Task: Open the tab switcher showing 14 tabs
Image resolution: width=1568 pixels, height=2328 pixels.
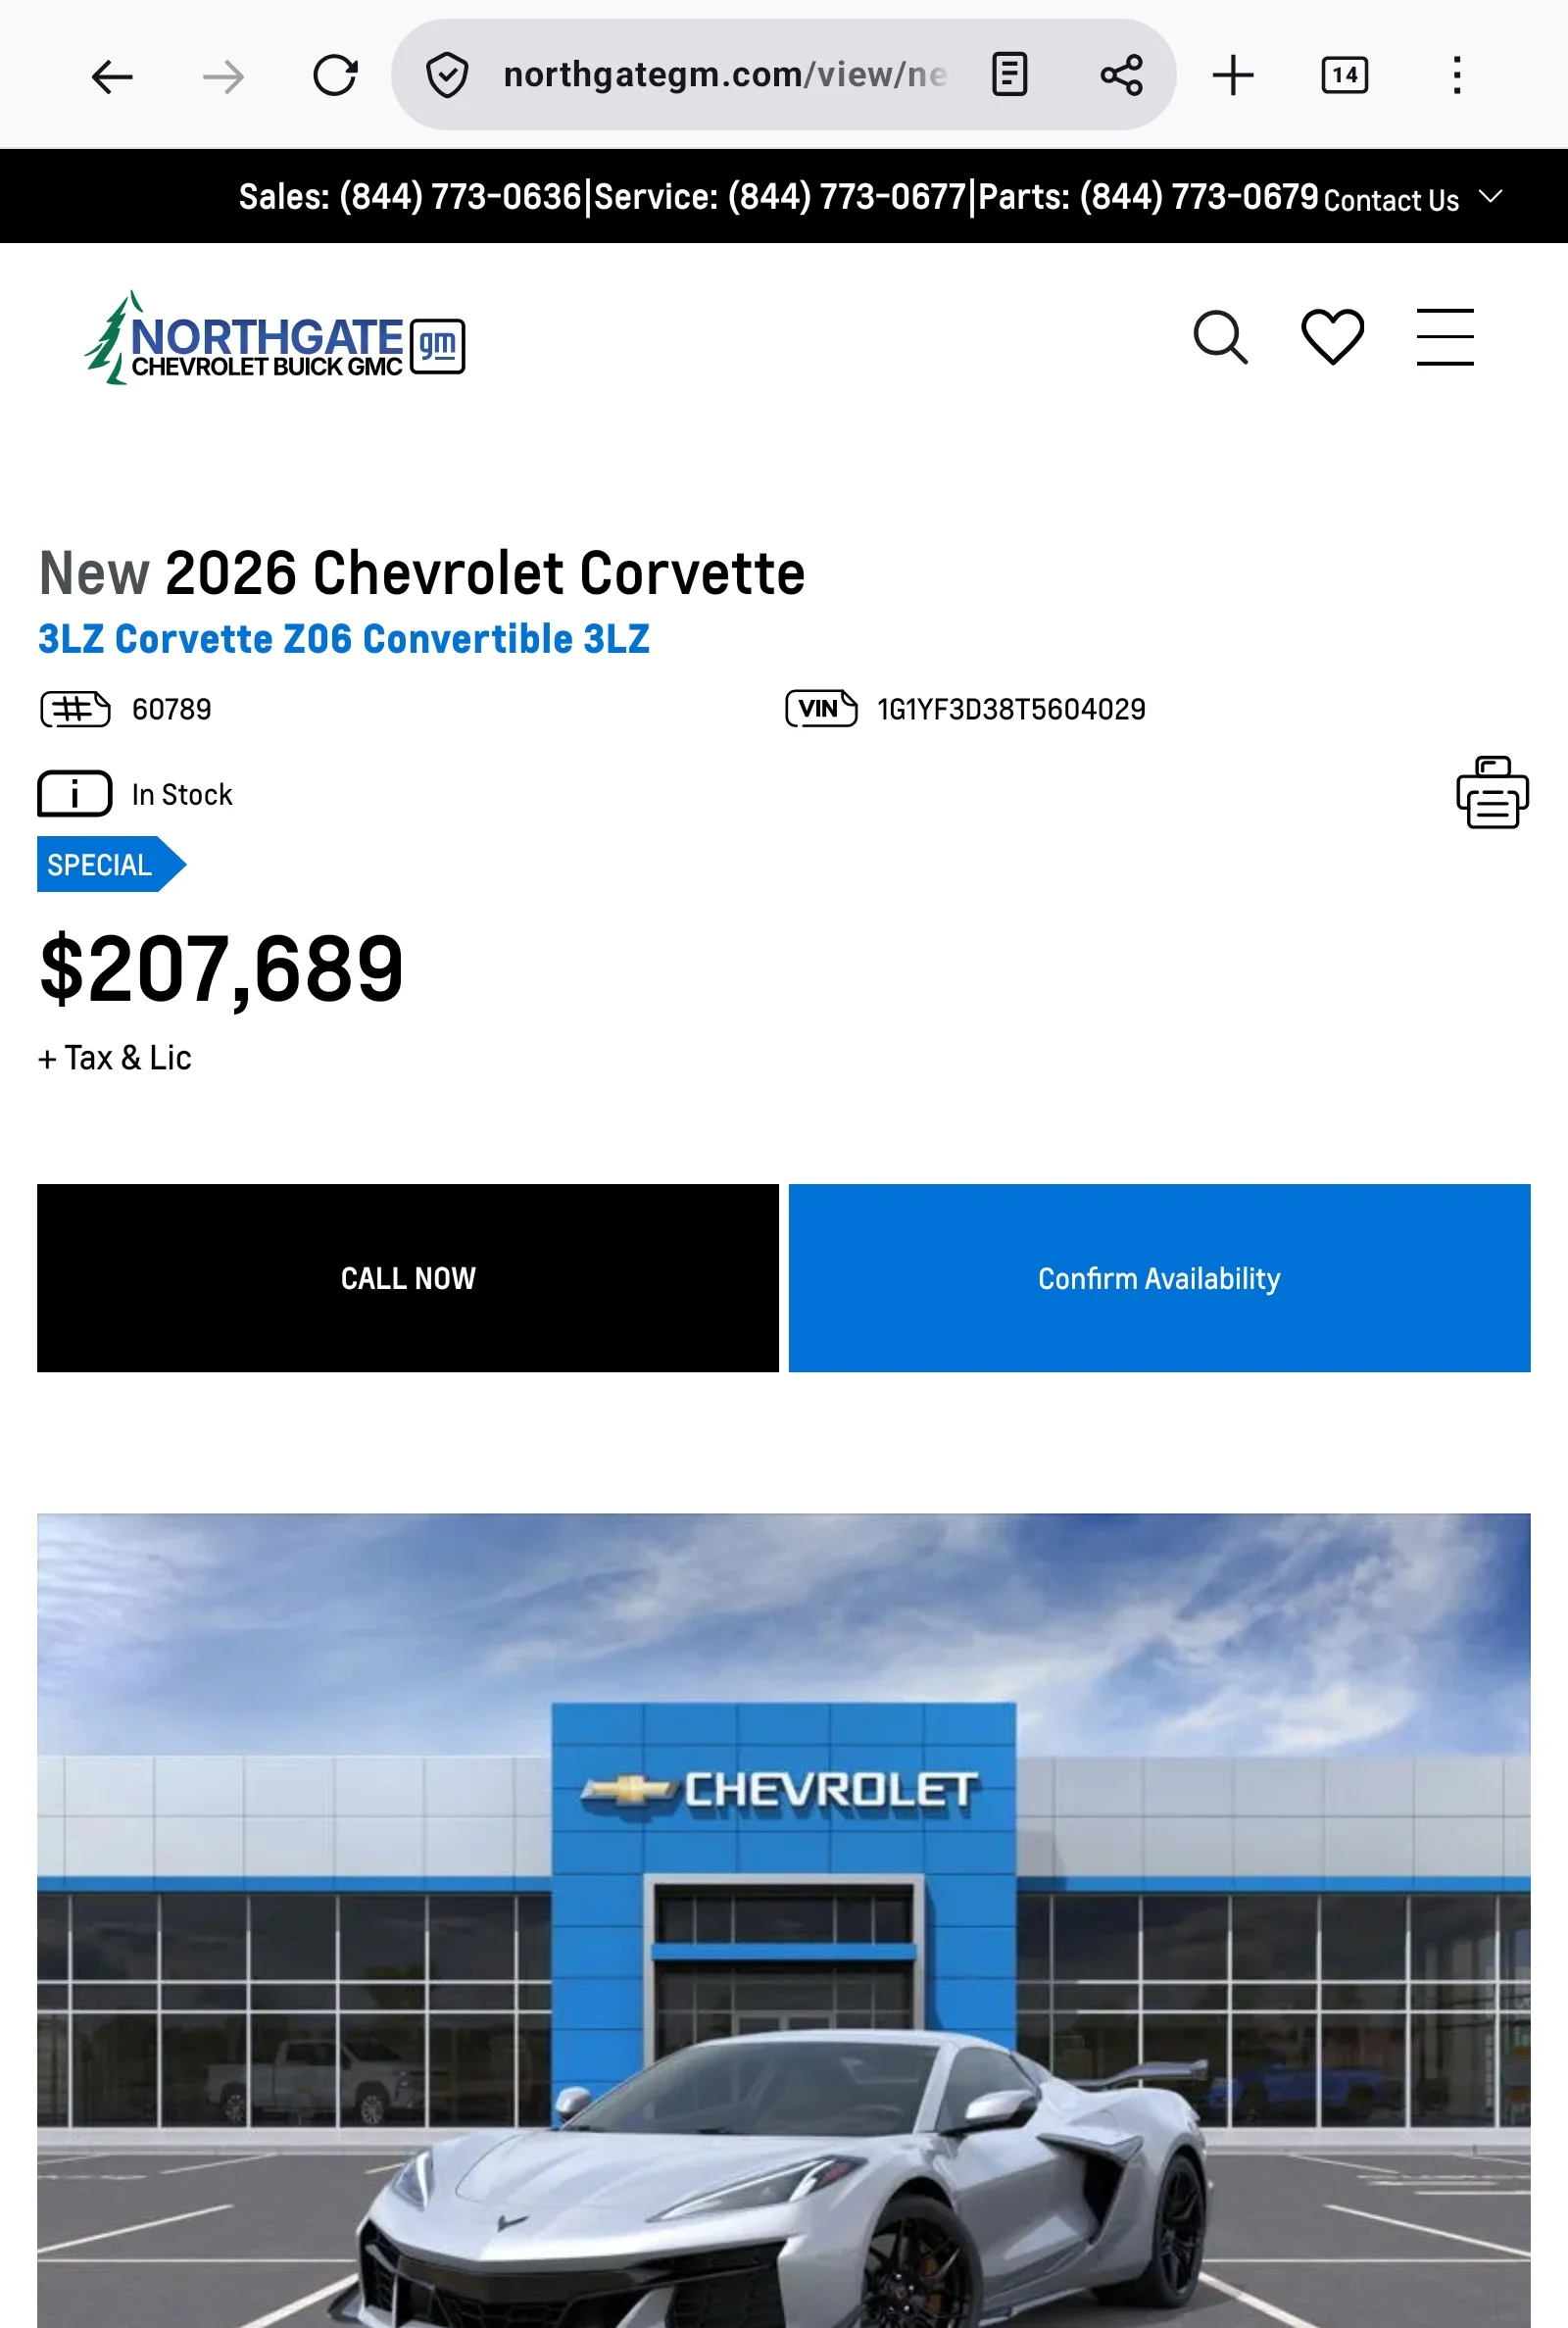Action: click(x=1344, y=76)
